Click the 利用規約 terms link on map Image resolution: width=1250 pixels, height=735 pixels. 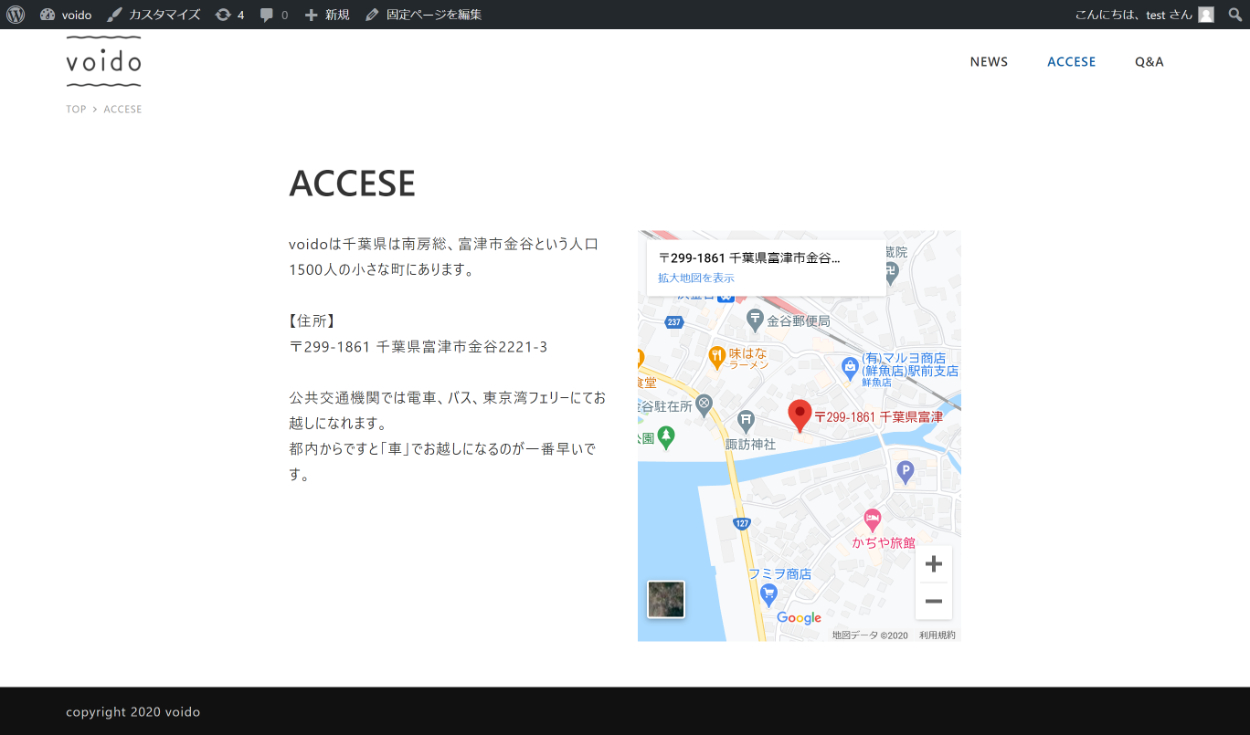[937, 635]
